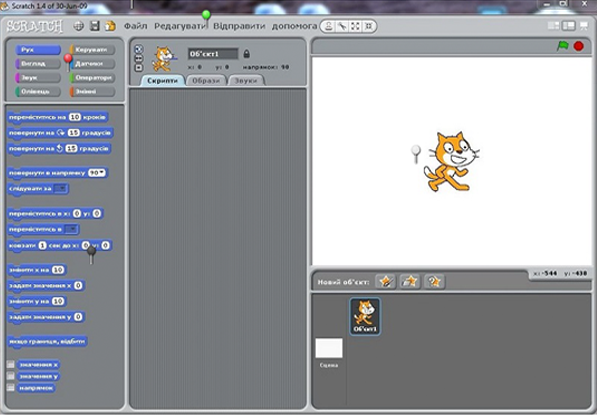Get a surprise sprite icon

click(434, 282)
